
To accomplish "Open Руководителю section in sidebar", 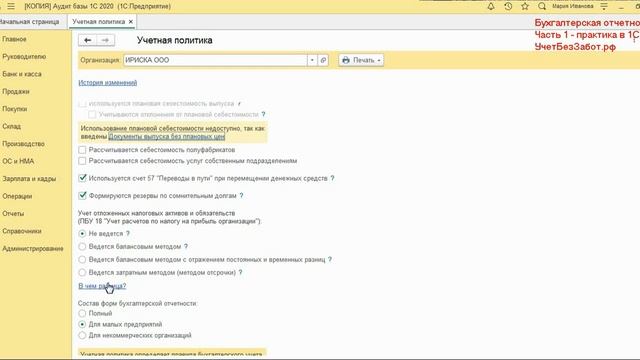I will pos(24,57).
